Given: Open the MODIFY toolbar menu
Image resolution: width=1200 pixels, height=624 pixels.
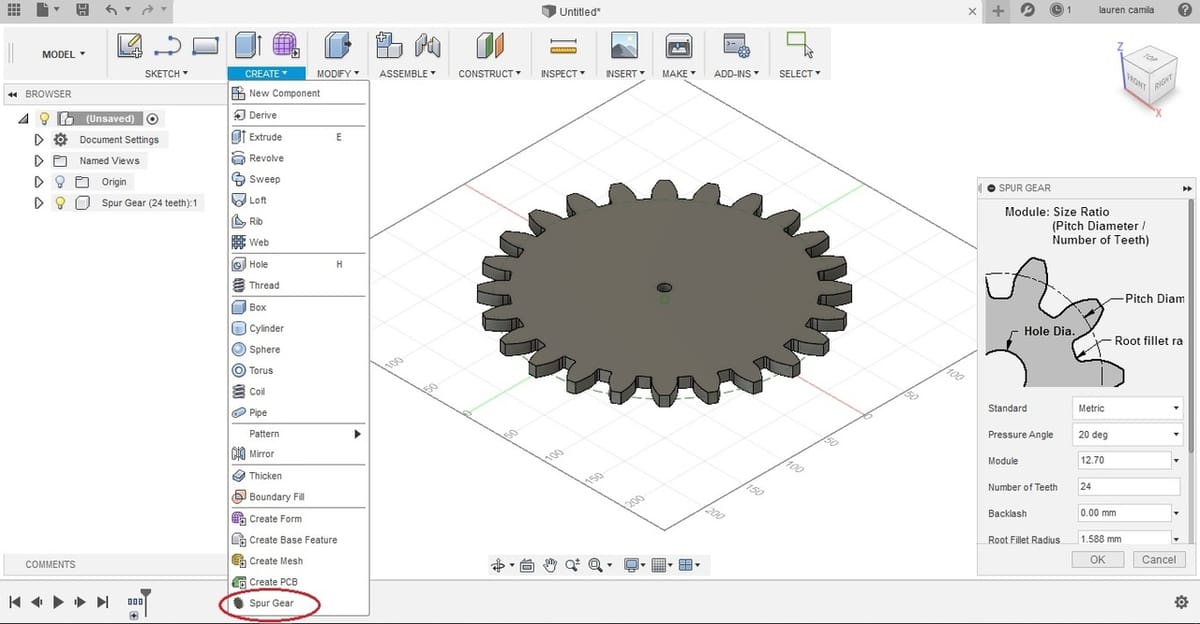Looking at the screenshot, I should click(x=338, y=73).
